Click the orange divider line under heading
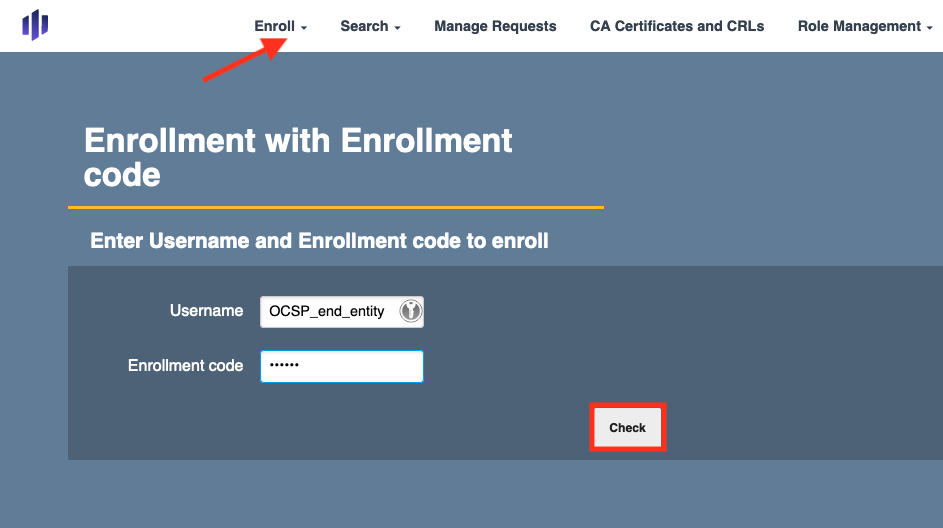 click(335, 207)
